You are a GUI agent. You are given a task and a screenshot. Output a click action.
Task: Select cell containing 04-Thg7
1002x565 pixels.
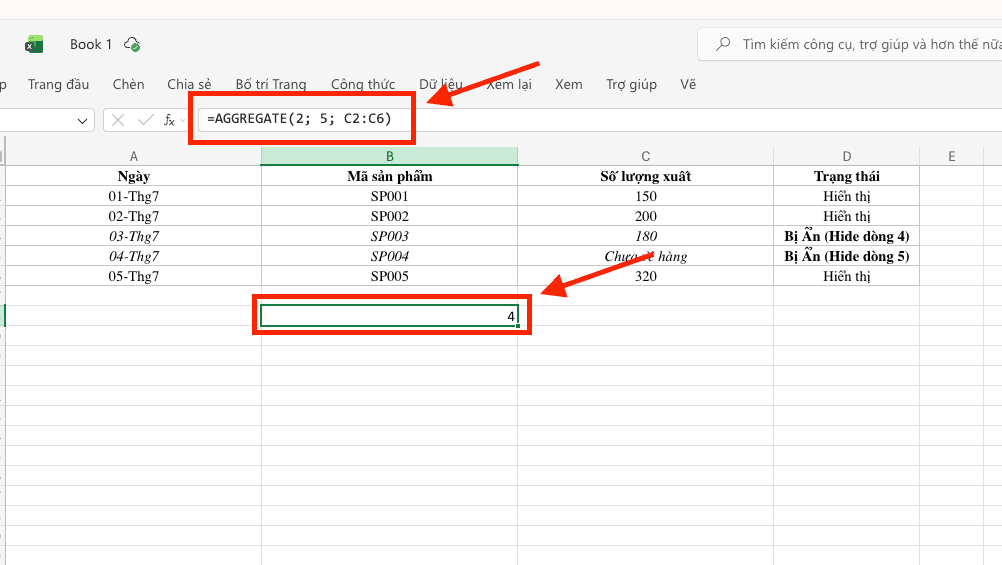tap(134, 256)
